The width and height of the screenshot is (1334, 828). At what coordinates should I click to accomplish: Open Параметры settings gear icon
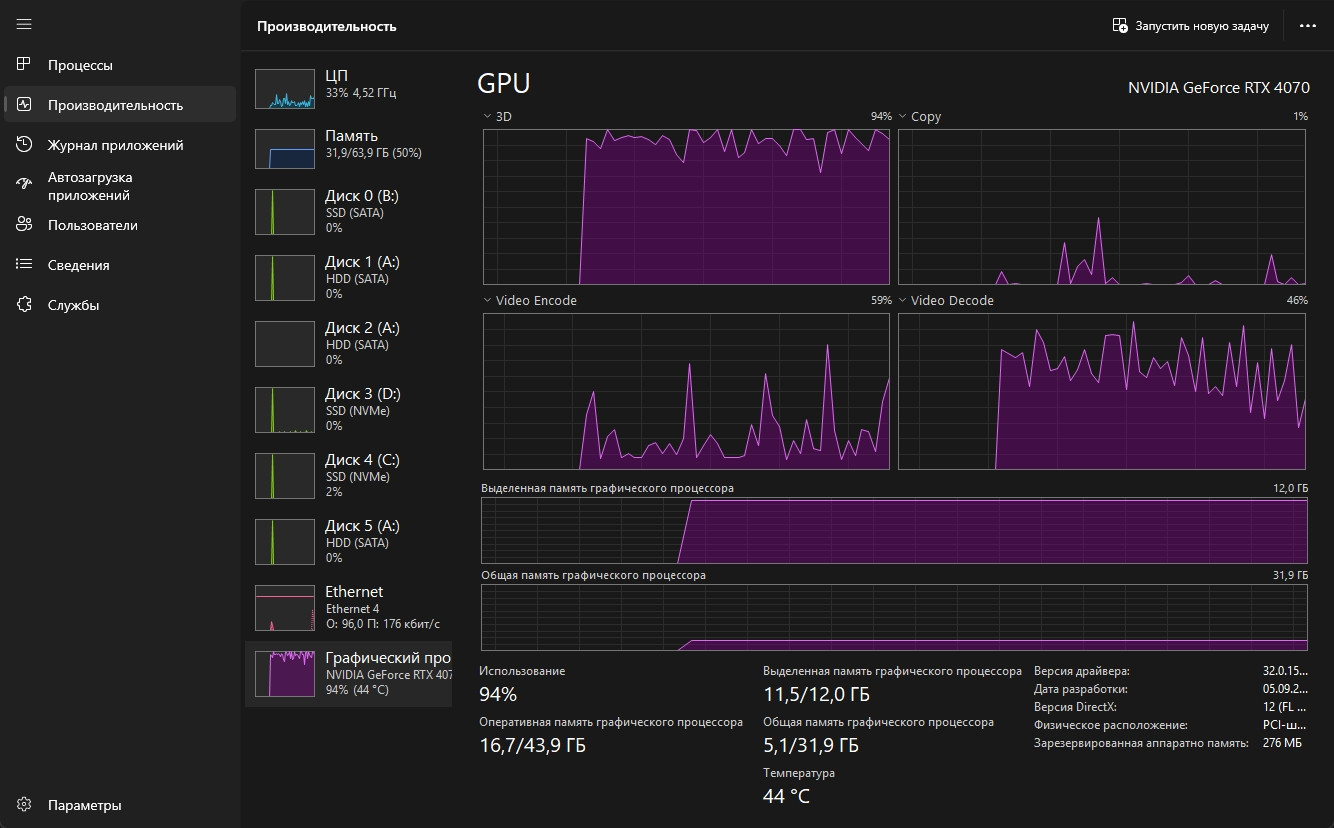[x=25, y=805]
